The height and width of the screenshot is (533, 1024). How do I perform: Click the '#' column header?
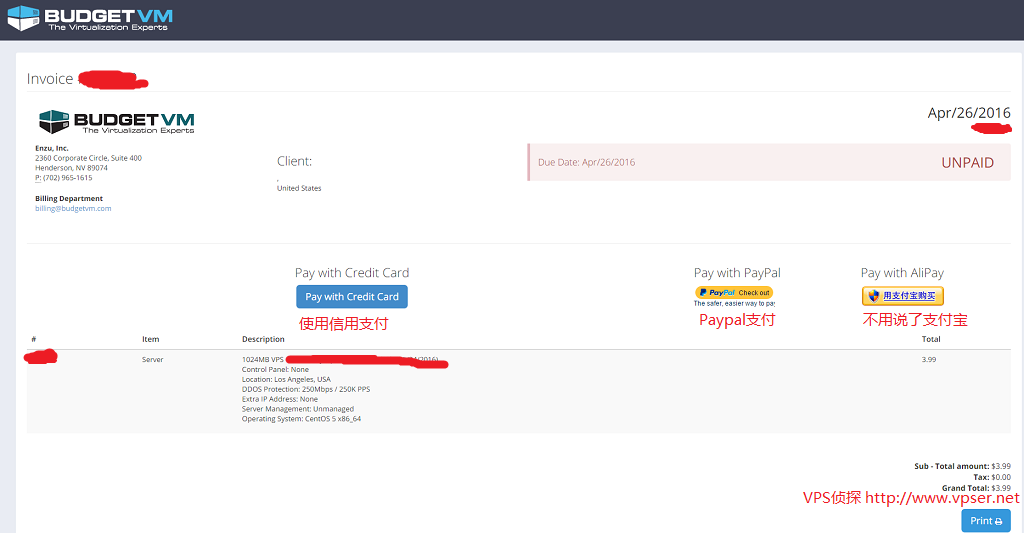click(x=33, y=339)
